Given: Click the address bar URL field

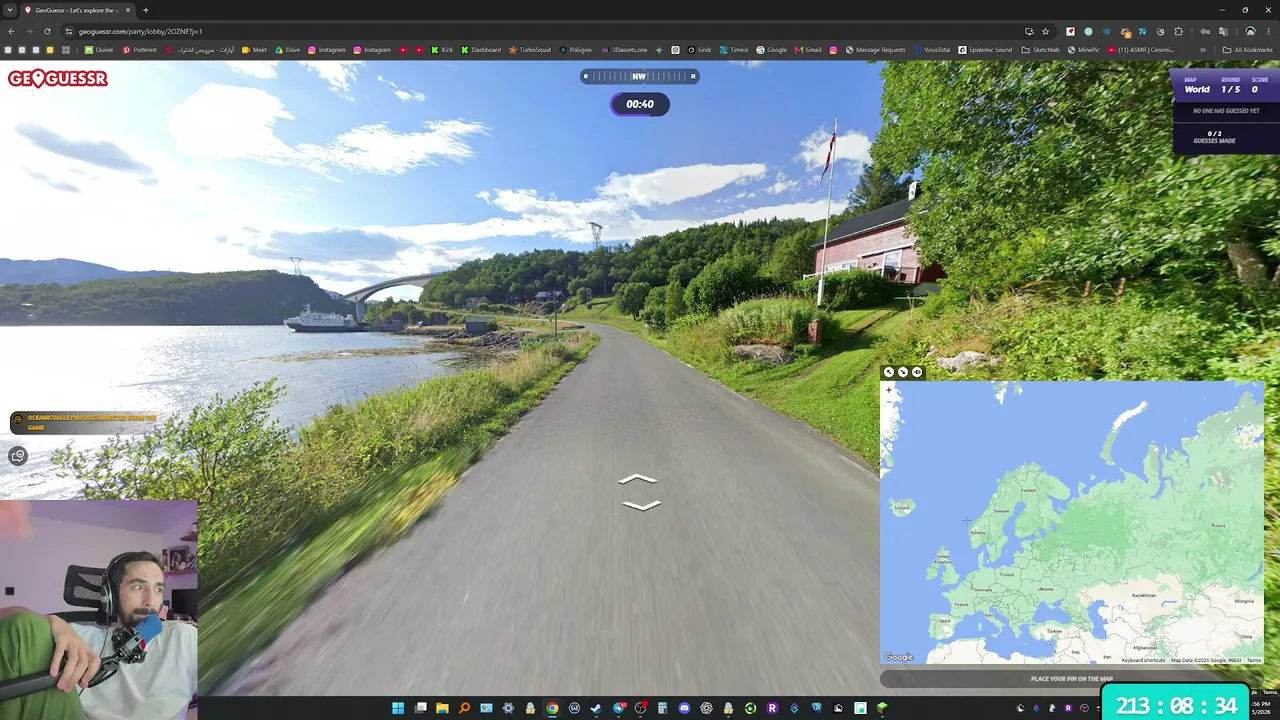Looking at the screenshot, I should click(540, 31).
